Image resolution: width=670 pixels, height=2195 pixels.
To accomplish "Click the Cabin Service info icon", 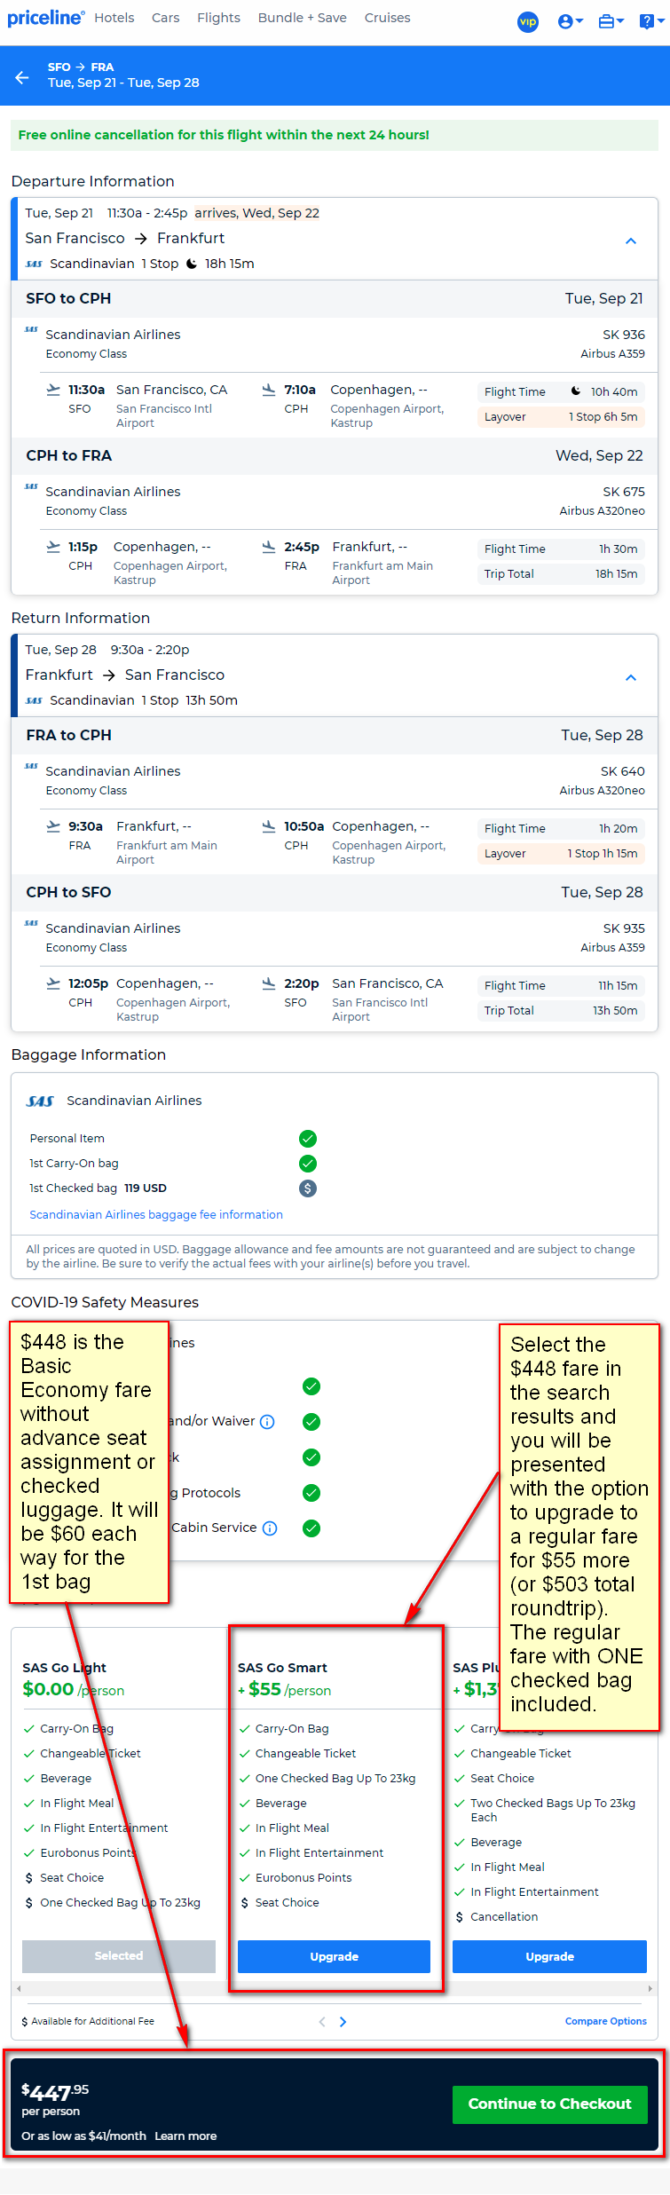I will pos(270,1528).
